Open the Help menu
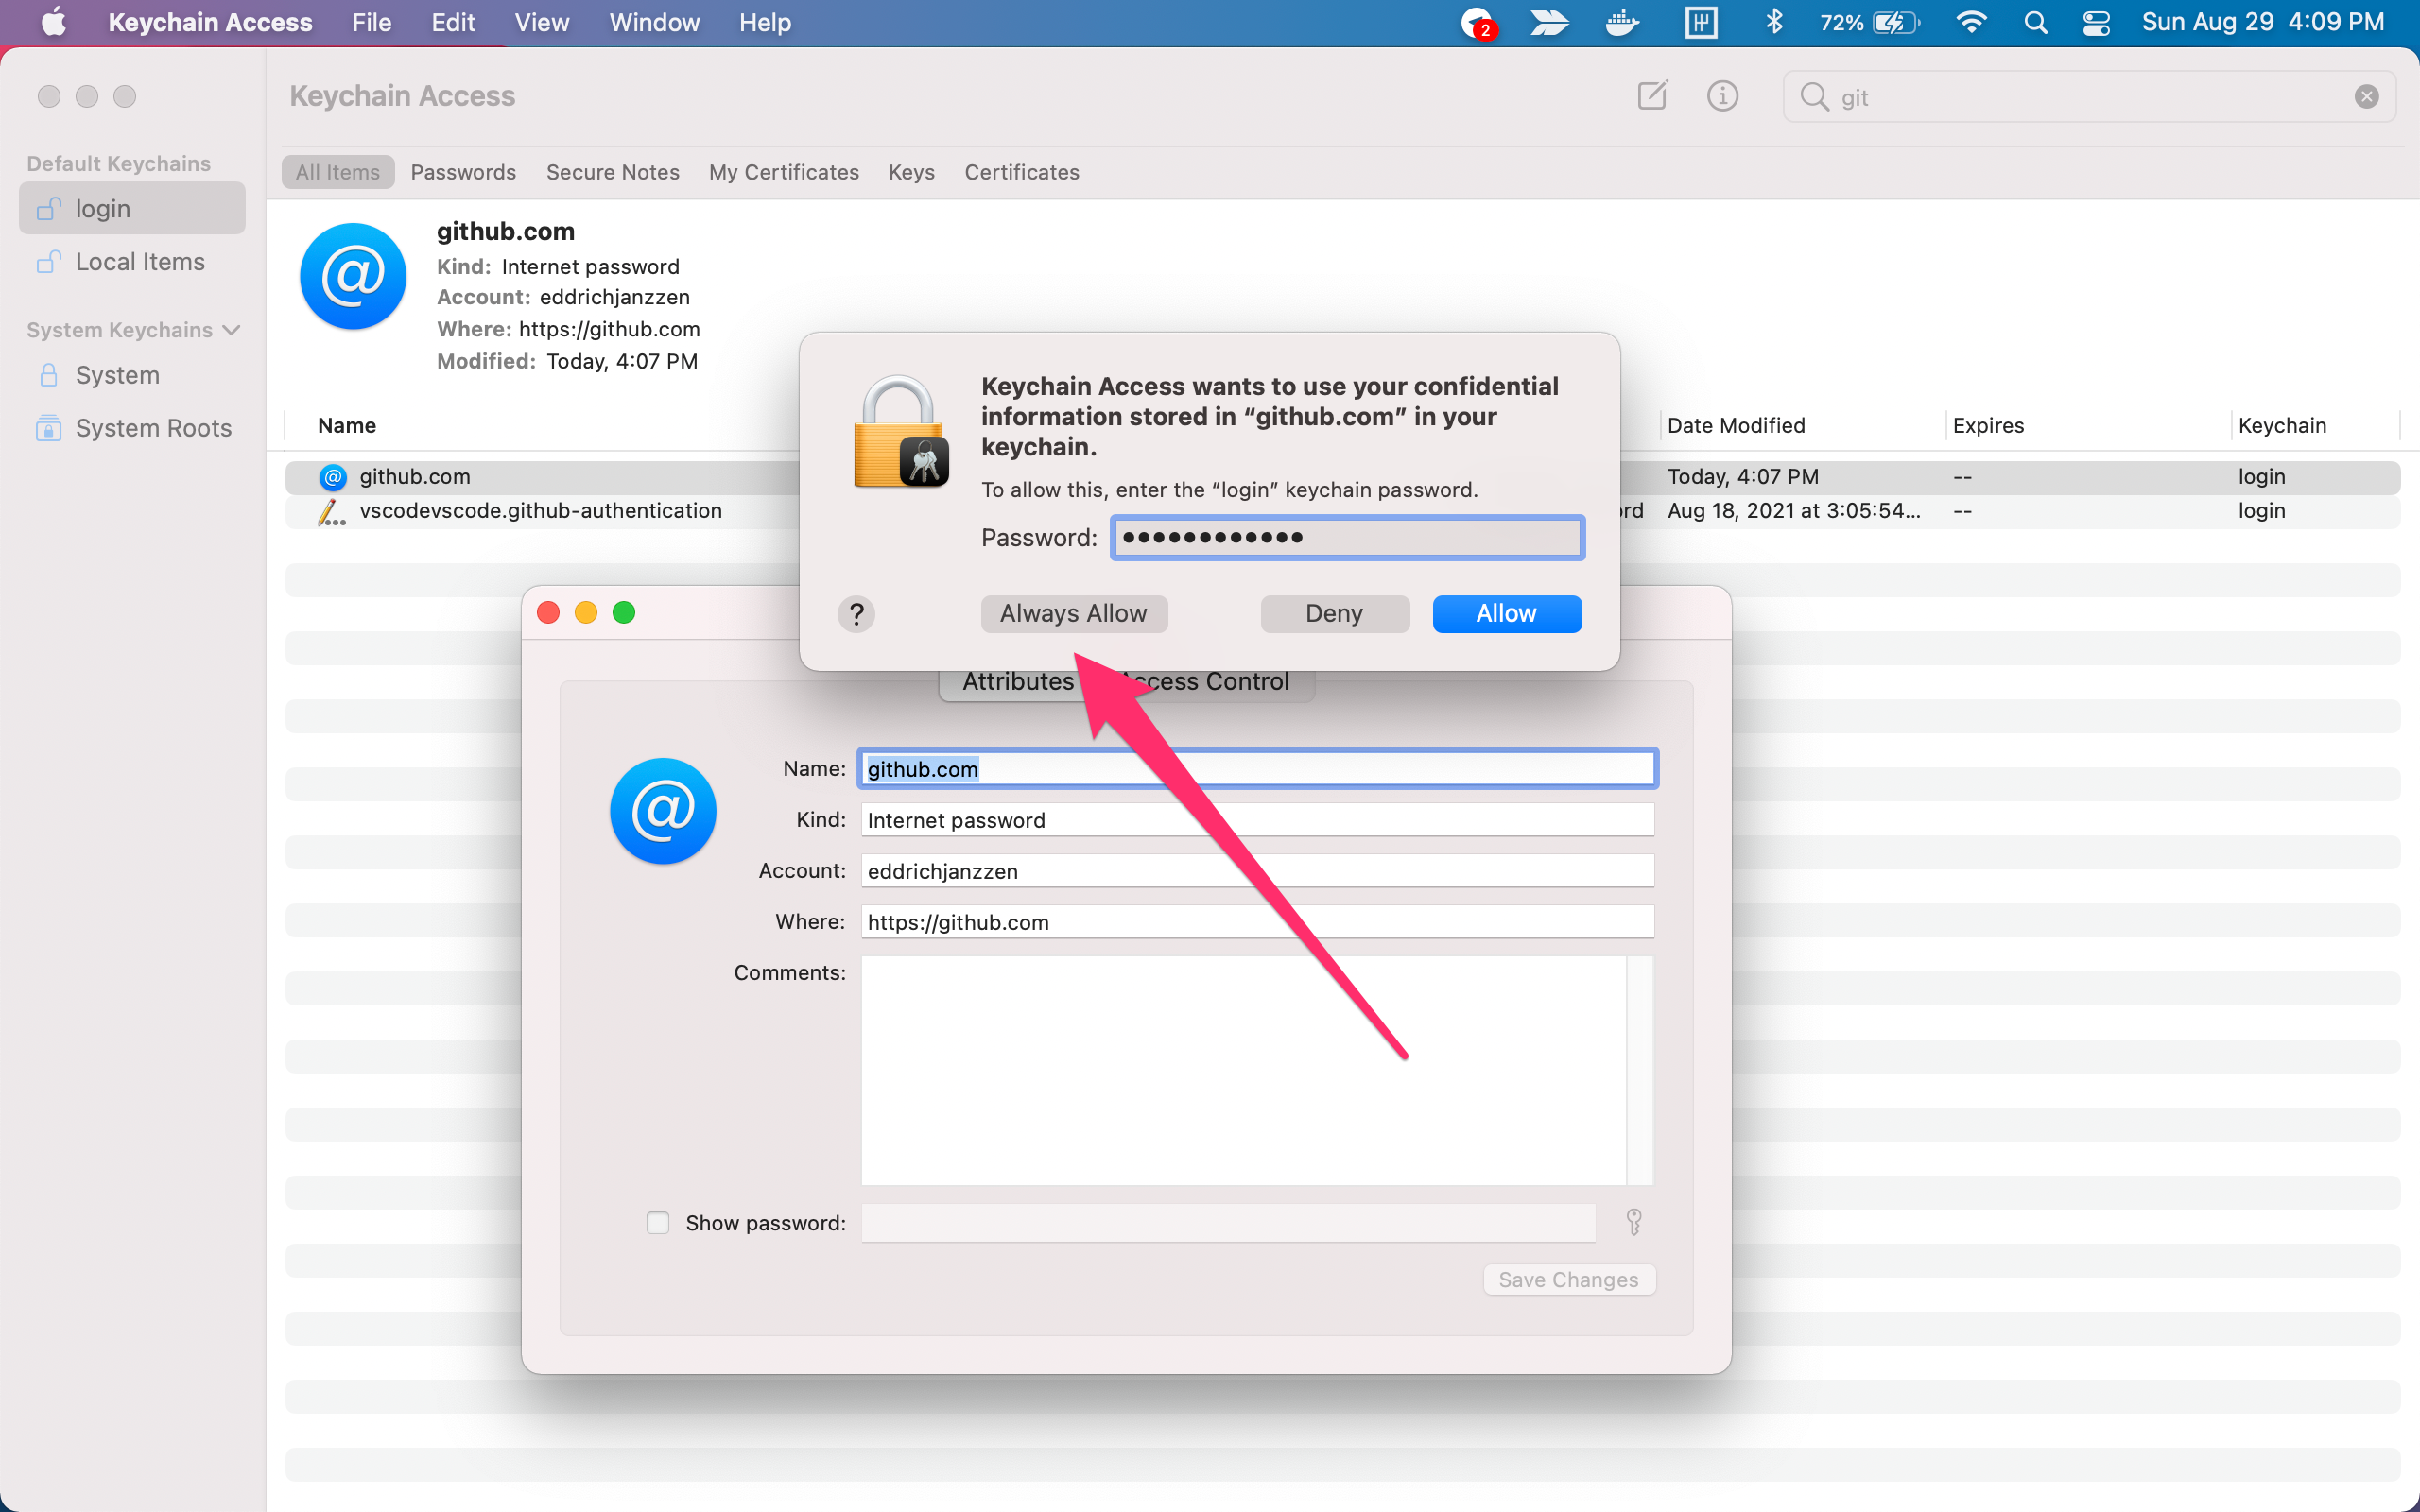This screenshot has width=2420, height=1512. pyautogui.click(x=765, y=22)
